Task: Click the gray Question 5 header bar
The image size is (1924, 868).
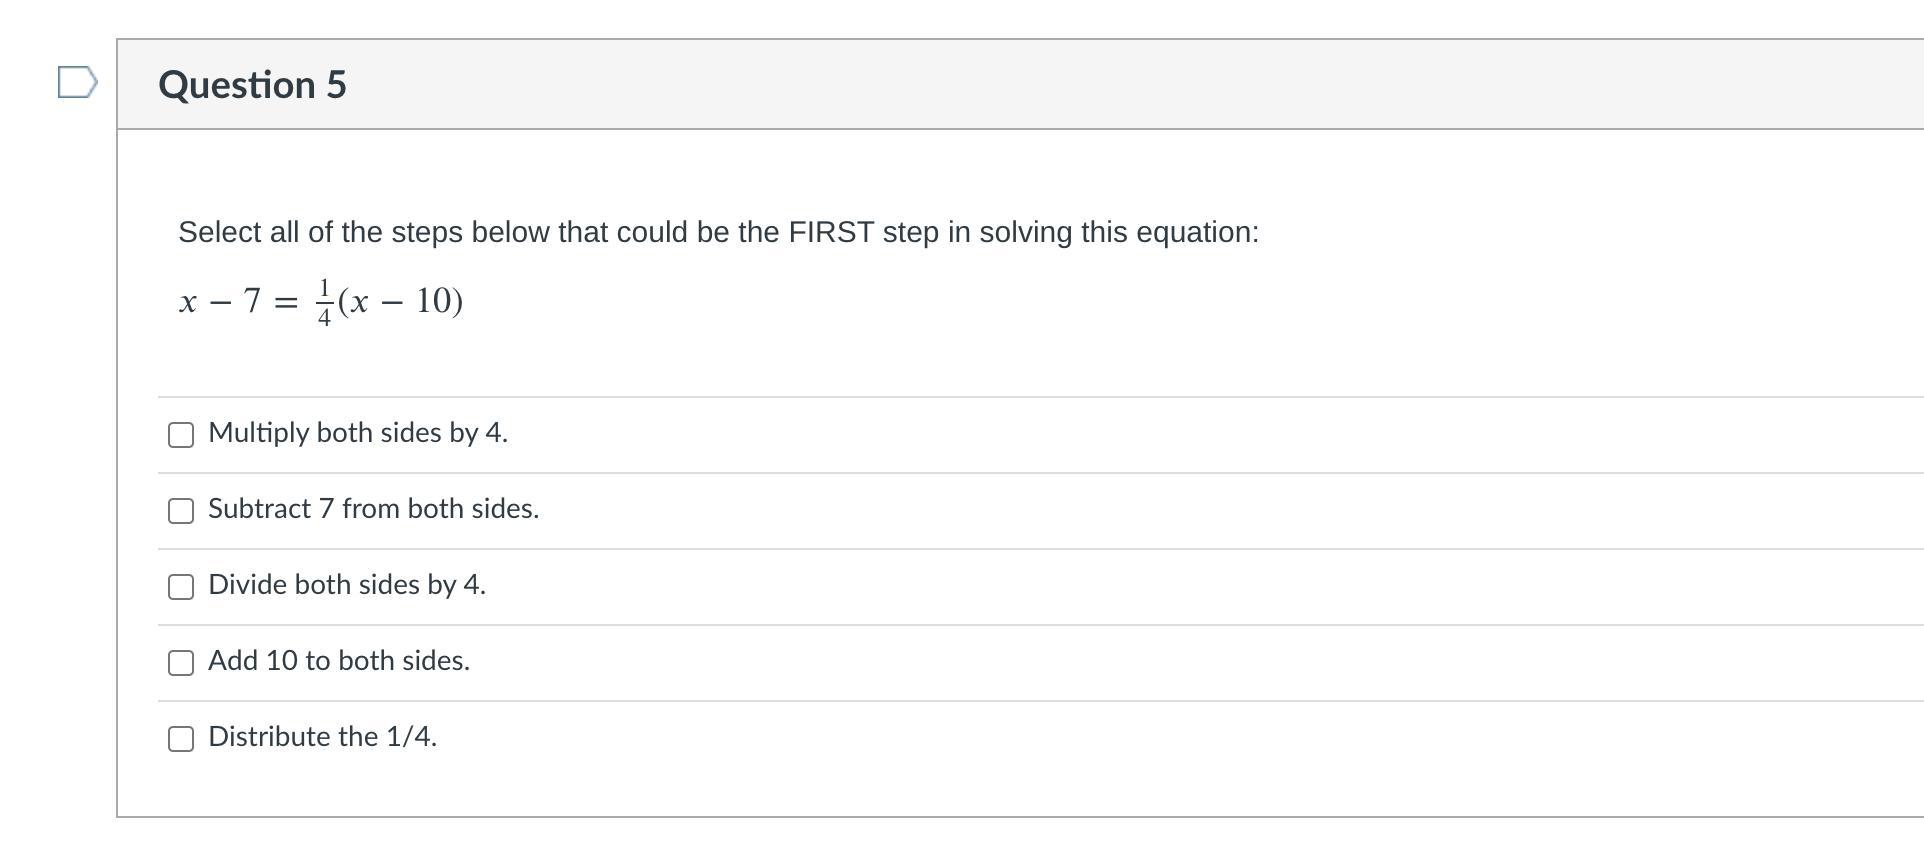Action: click(x=1100, y=85)
